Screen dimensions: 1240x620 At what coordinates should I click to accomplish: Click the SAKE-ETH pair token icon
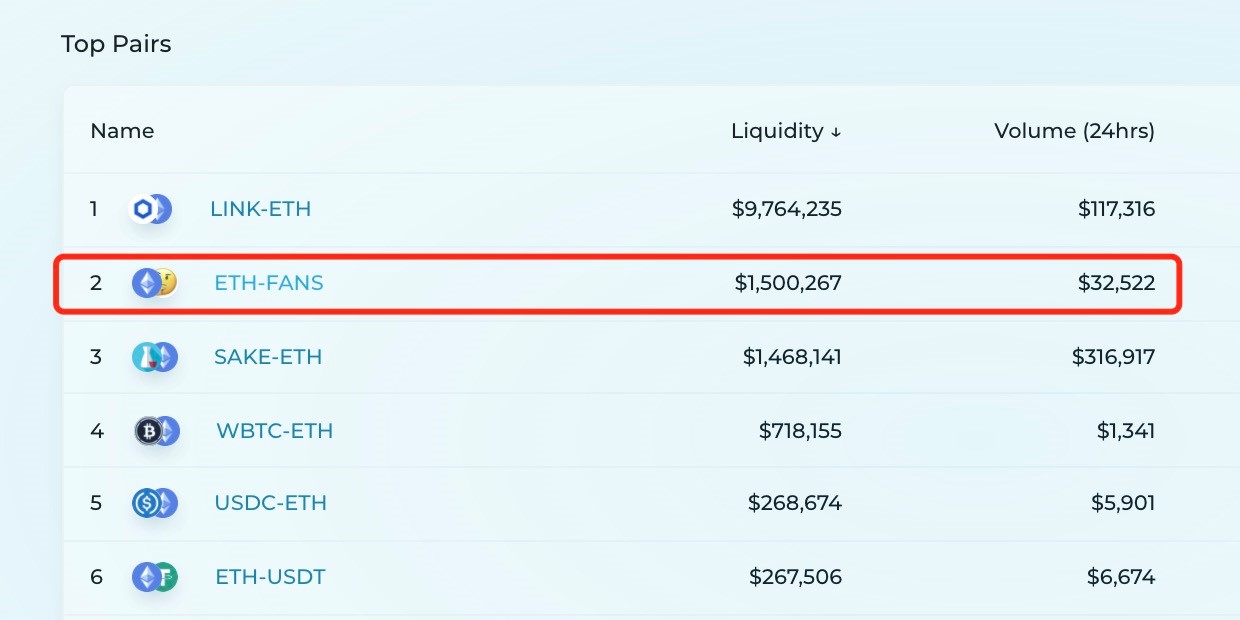154,357
